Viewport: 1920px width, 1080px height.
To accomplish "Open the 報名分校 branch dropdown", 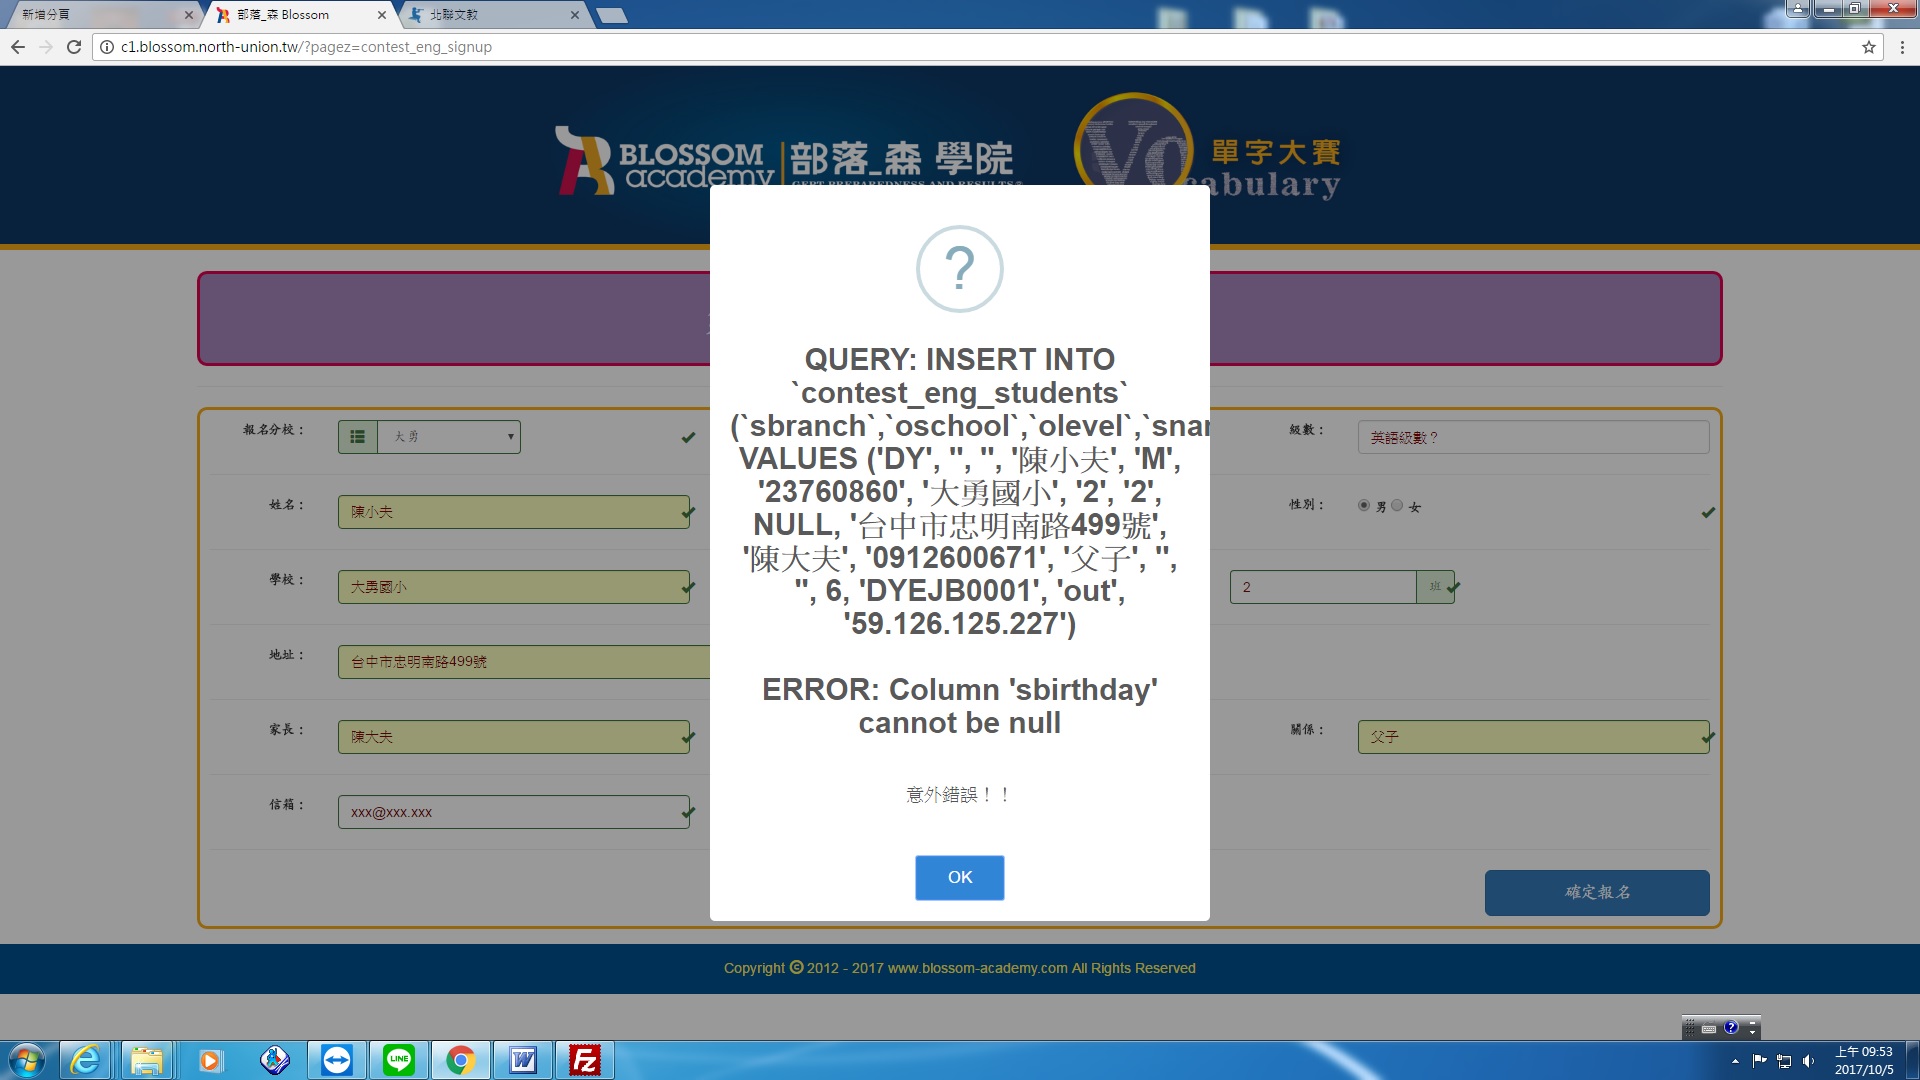I will pos(449,437).
